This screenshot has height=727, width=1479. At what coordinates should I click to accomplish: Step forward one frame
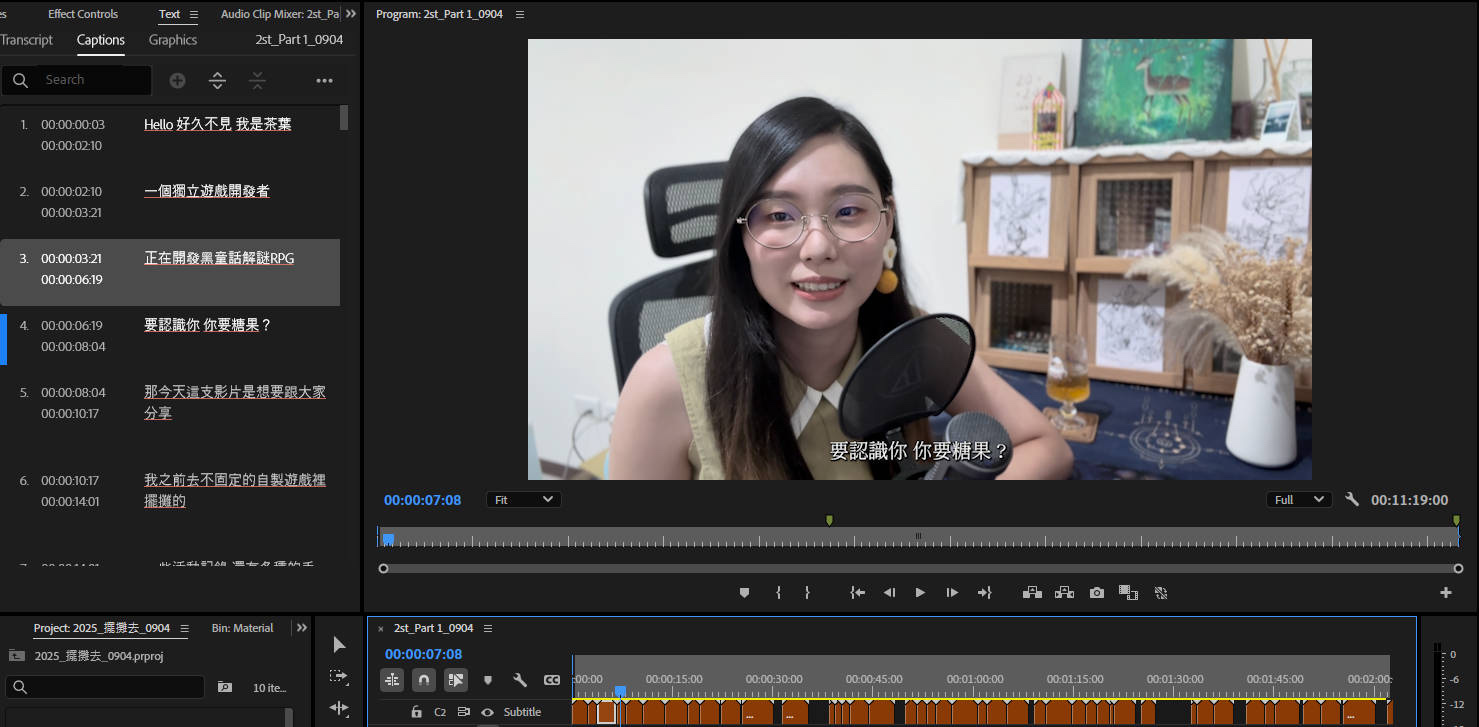pos(952,593)
